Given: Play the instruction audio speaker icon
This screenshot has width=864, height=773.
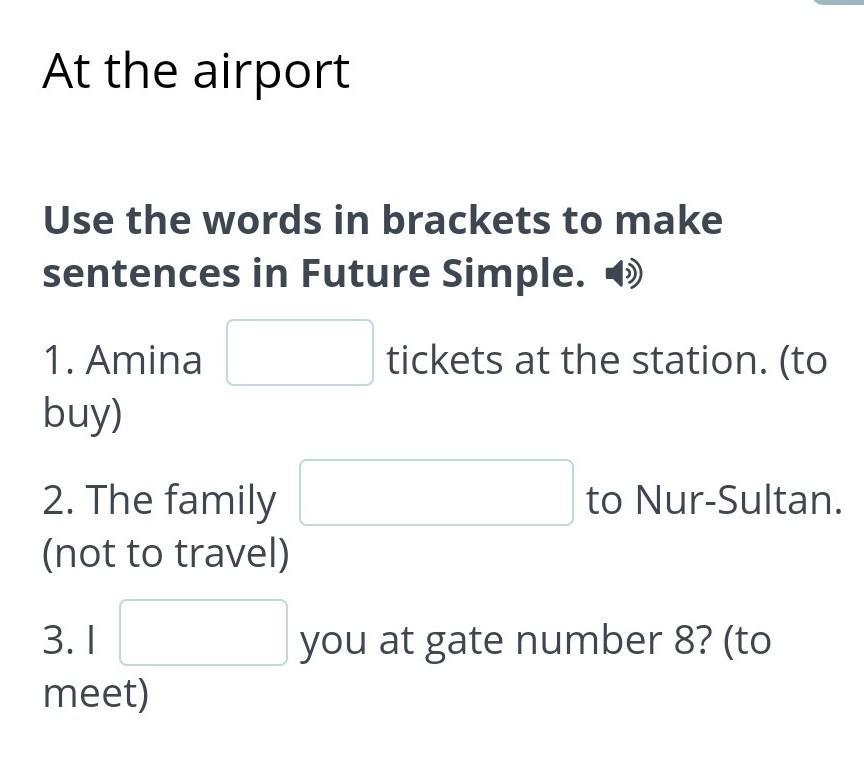Looking at the screenshot, I should pos(625,274).
